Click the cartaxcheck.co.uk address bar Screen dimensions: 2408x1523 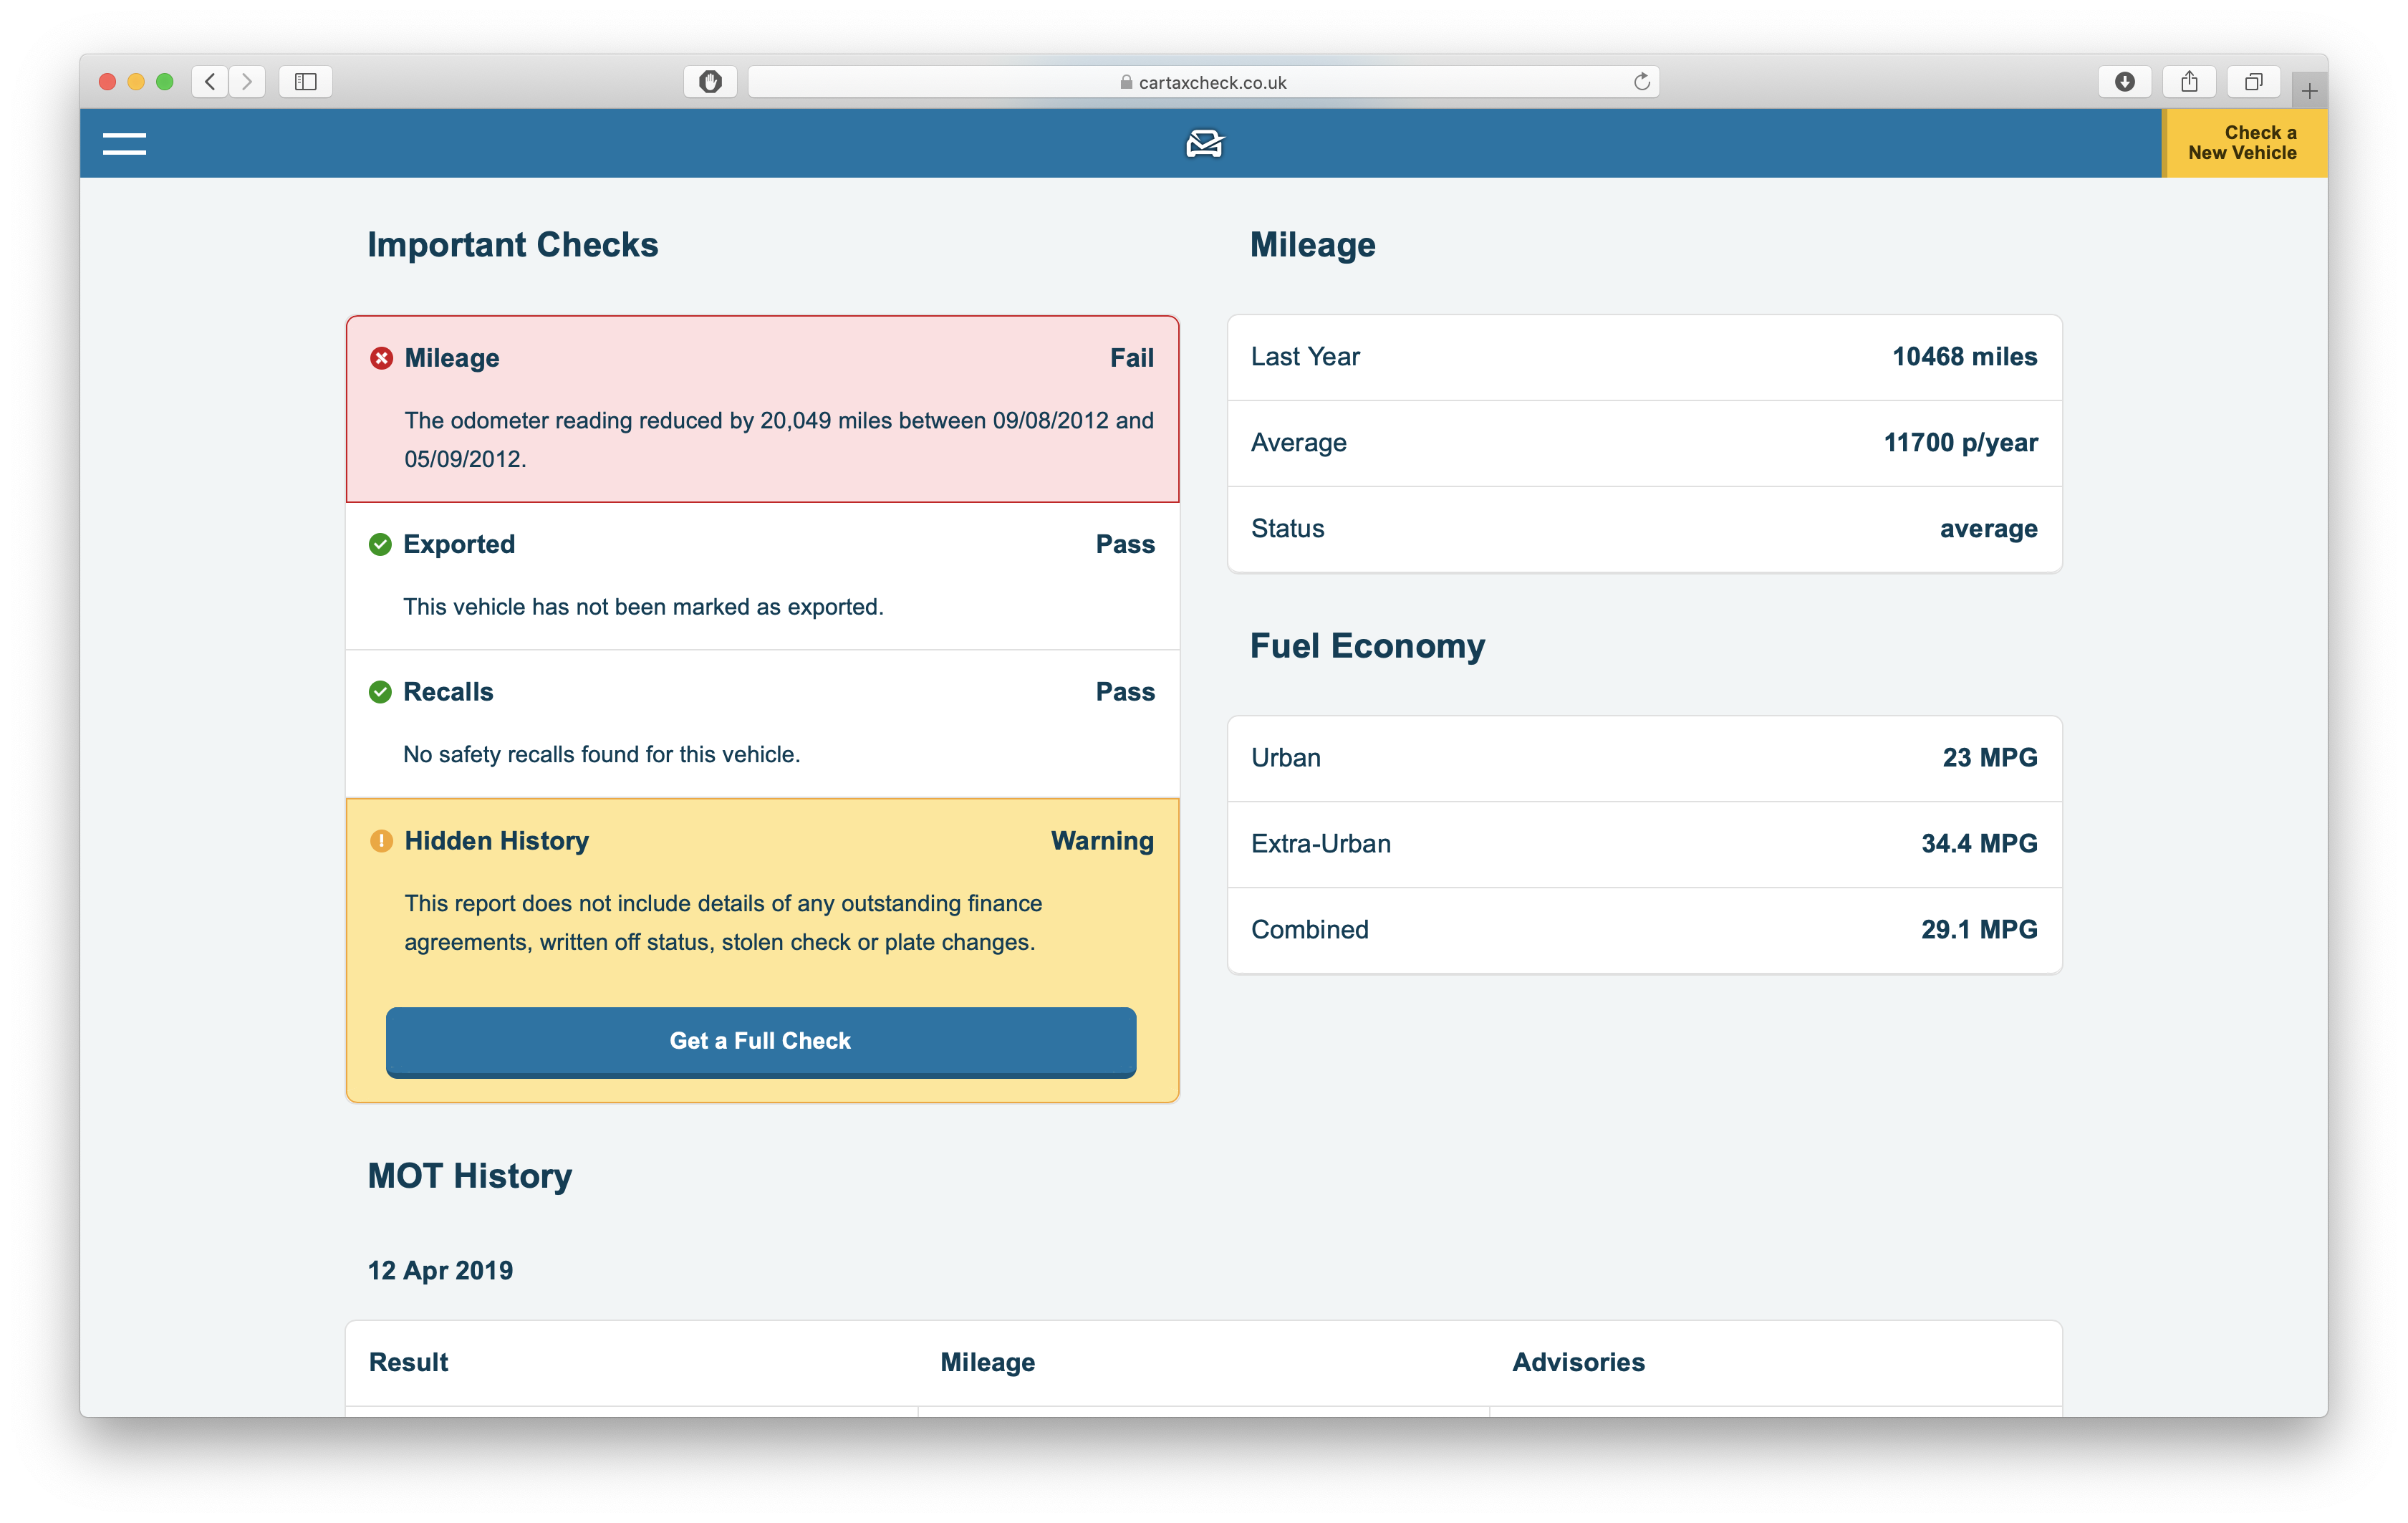point(1203,82)
